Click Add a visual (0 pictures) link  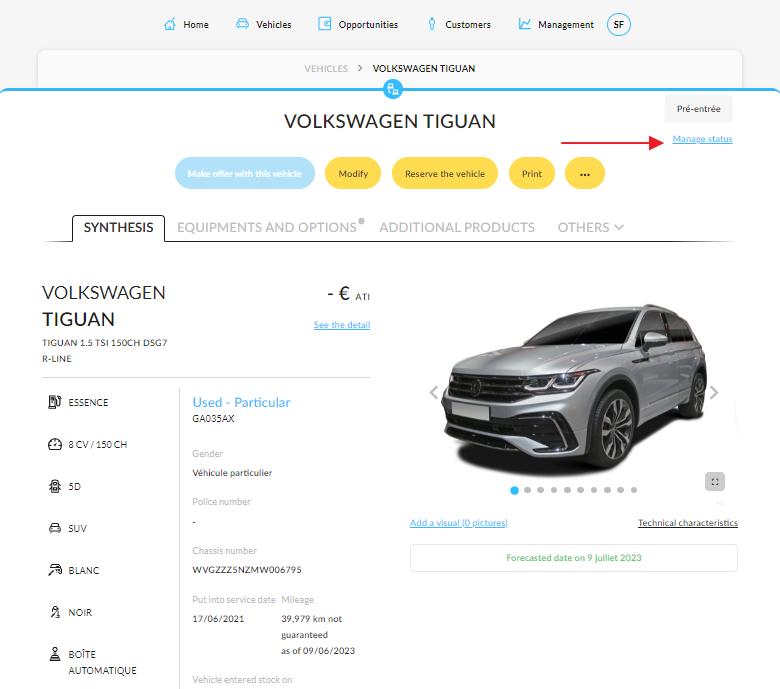459,523
